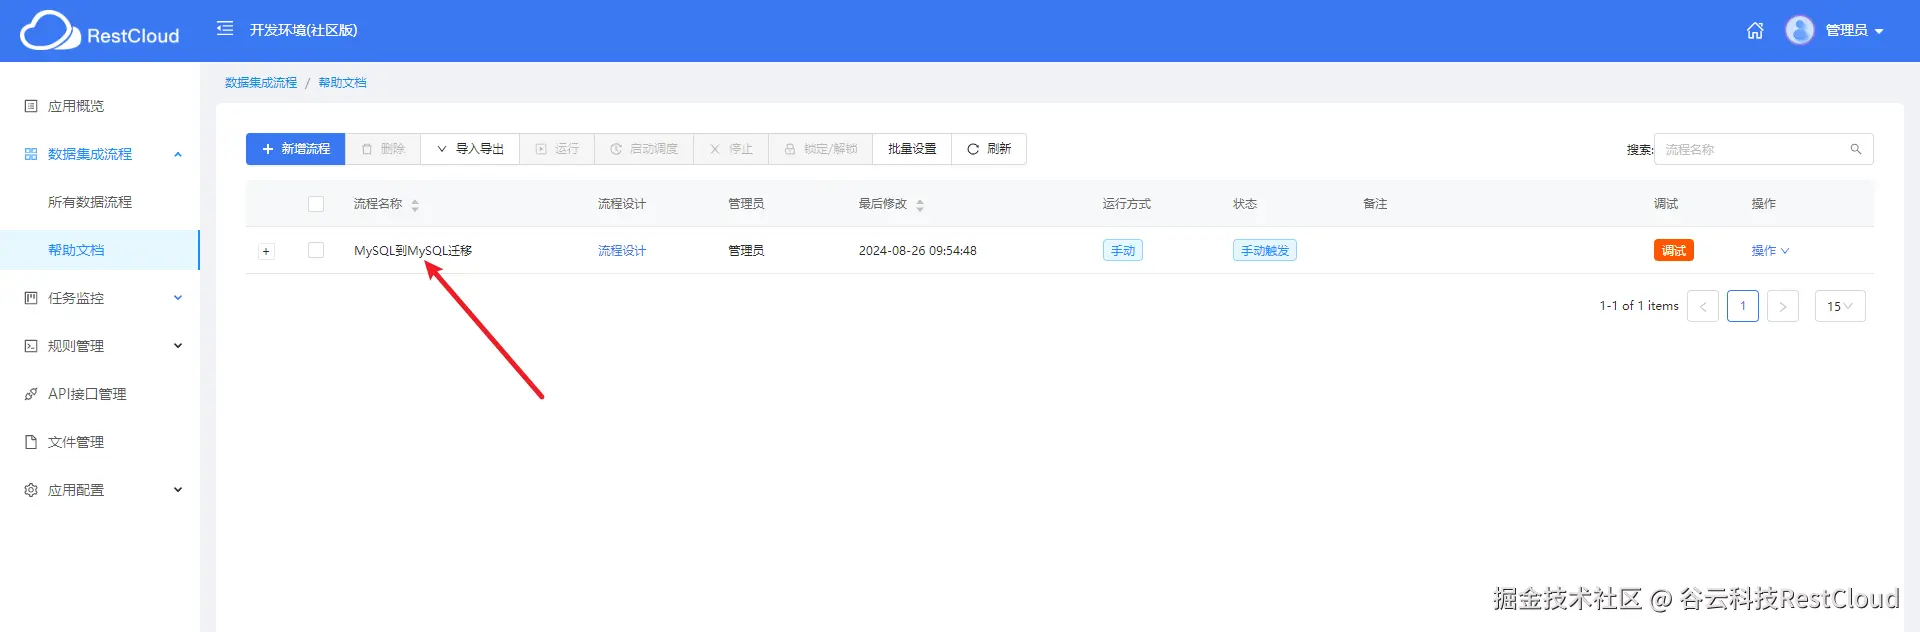Click the 规则管理 sidebar icon
This screenshot has height=632, width=1920.
point(31,346)
